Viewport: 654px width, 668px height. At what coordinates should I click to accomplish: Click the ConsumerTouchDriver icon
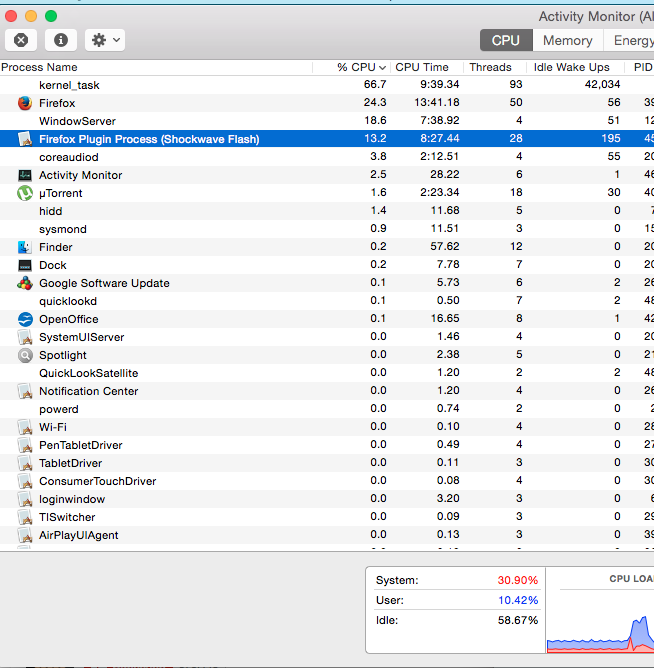tap(25, 481)
